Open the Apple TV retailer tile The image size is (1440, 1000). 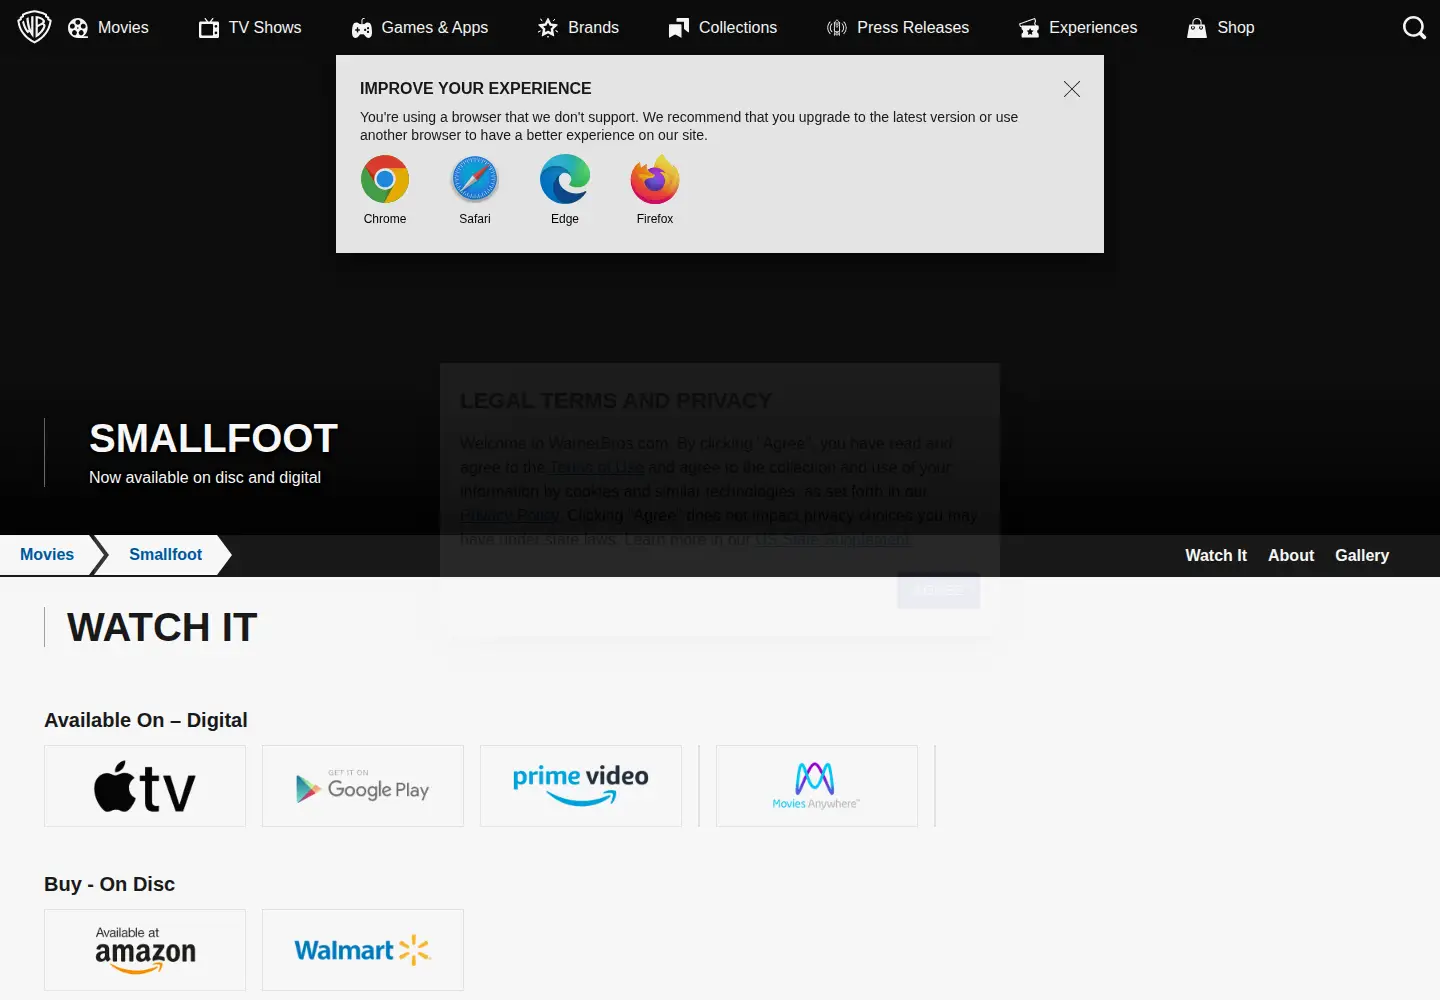click(145, 786)
